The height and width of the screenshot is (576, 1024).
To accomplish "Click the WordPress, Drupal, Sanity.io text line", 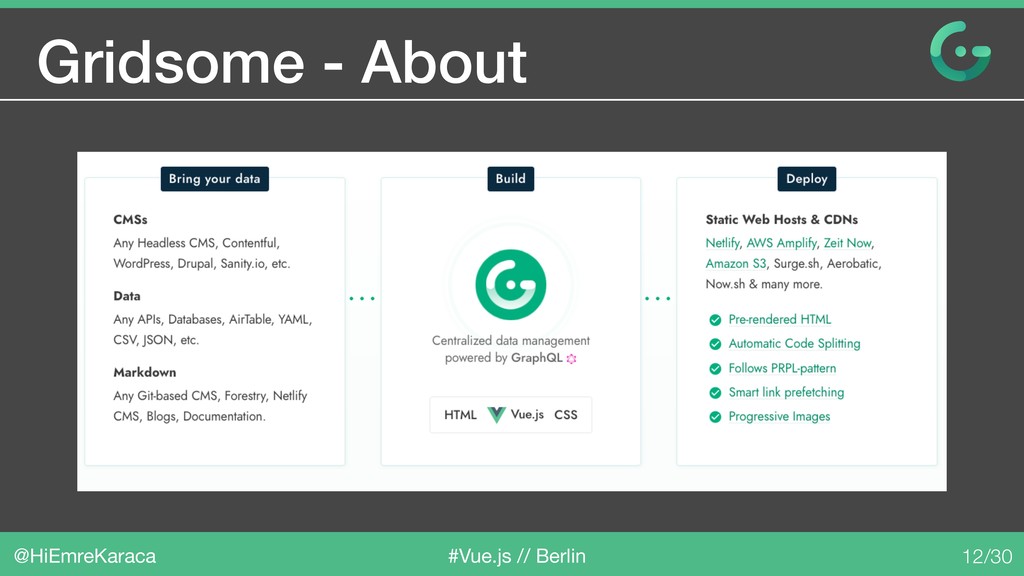I will coord(202,264).
